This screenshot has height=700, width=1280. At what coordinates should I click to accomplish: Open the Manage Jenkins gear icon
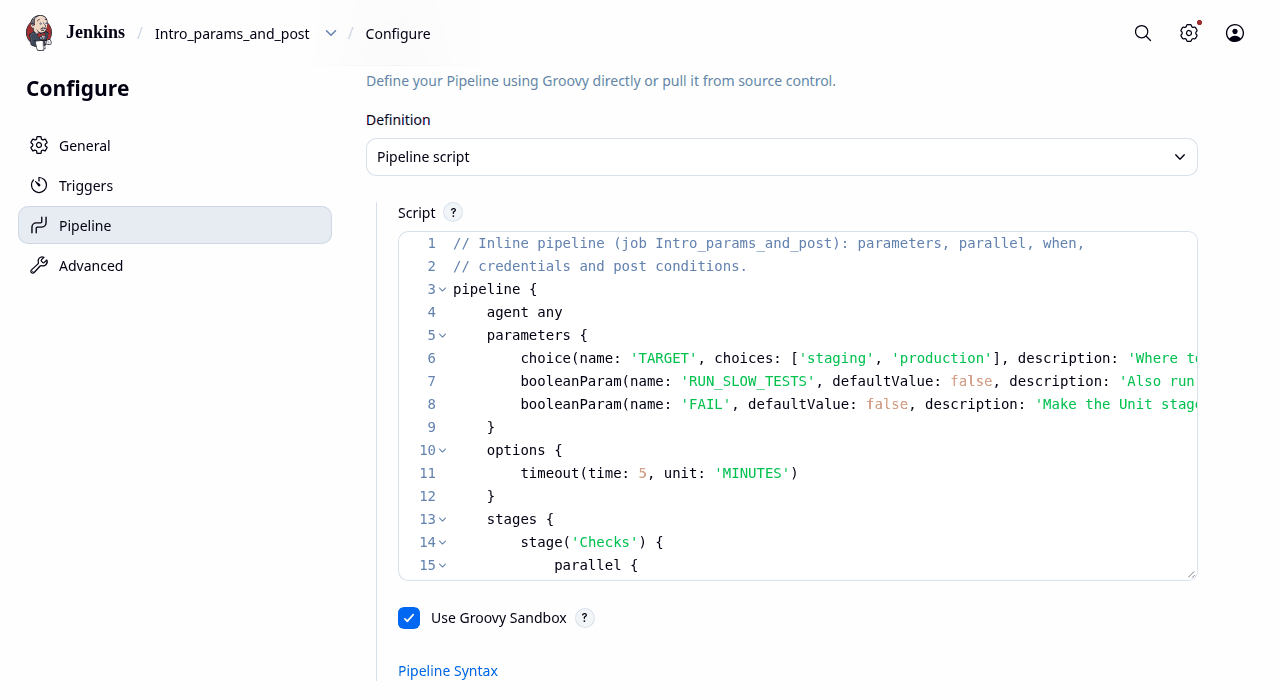coord(1189,33)
